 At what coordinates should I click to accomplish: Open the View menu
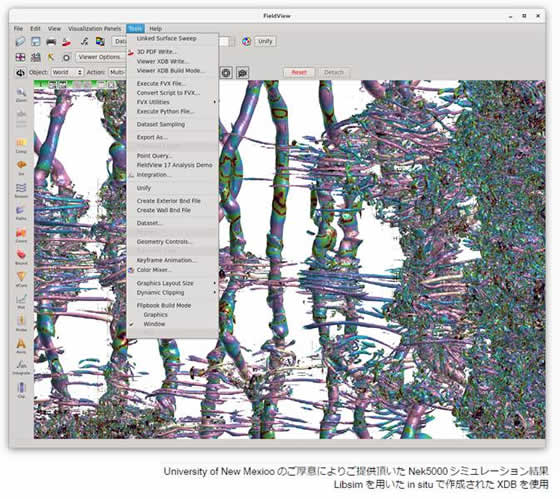click(54, 29)
